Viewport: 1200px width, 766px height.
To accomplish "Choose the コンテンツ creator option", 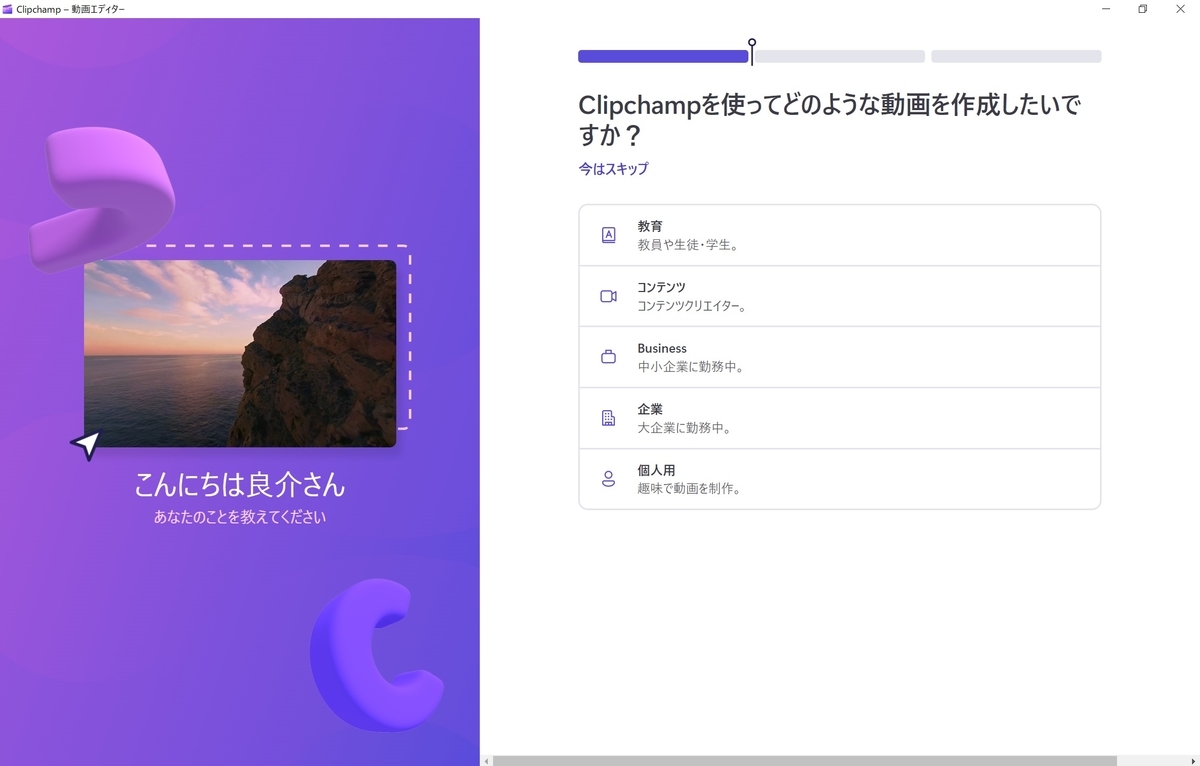I will pyautogui.click(x=839, y=296).
